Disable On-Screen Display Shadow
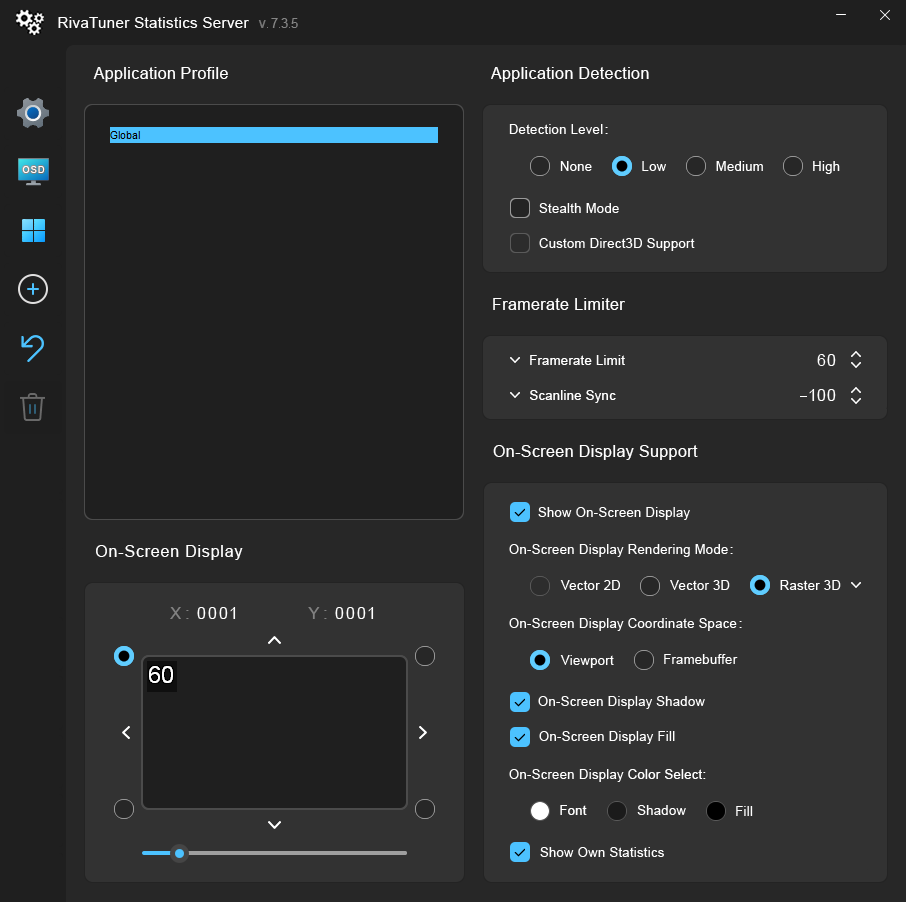Image resolution: width=906 pixels, height=902 pixels. pyautogui.click(x=519, y=701)
